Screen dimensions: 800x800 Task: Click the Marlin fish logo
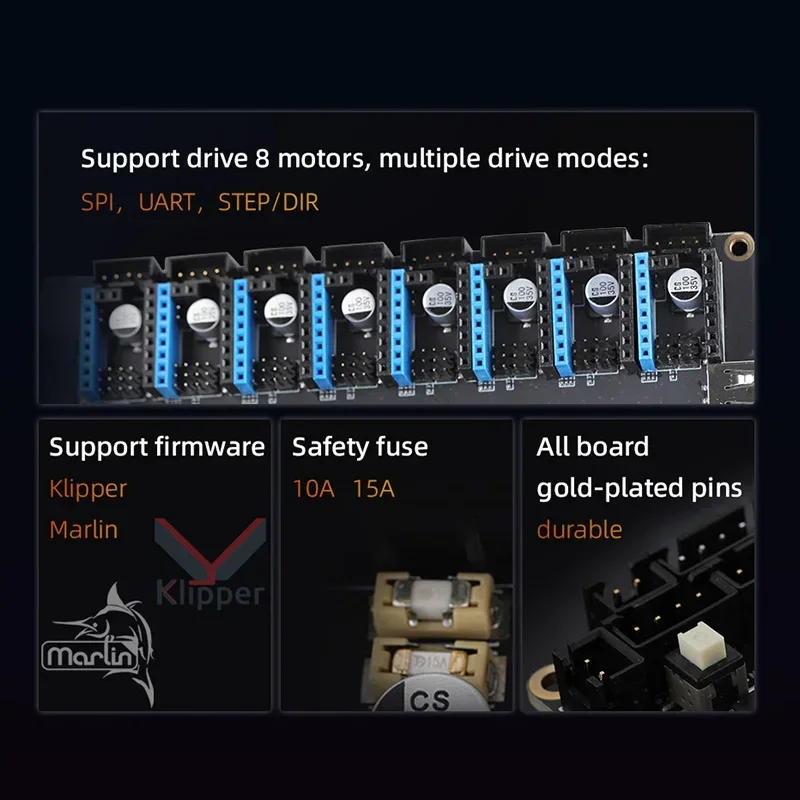click(98, 645)
